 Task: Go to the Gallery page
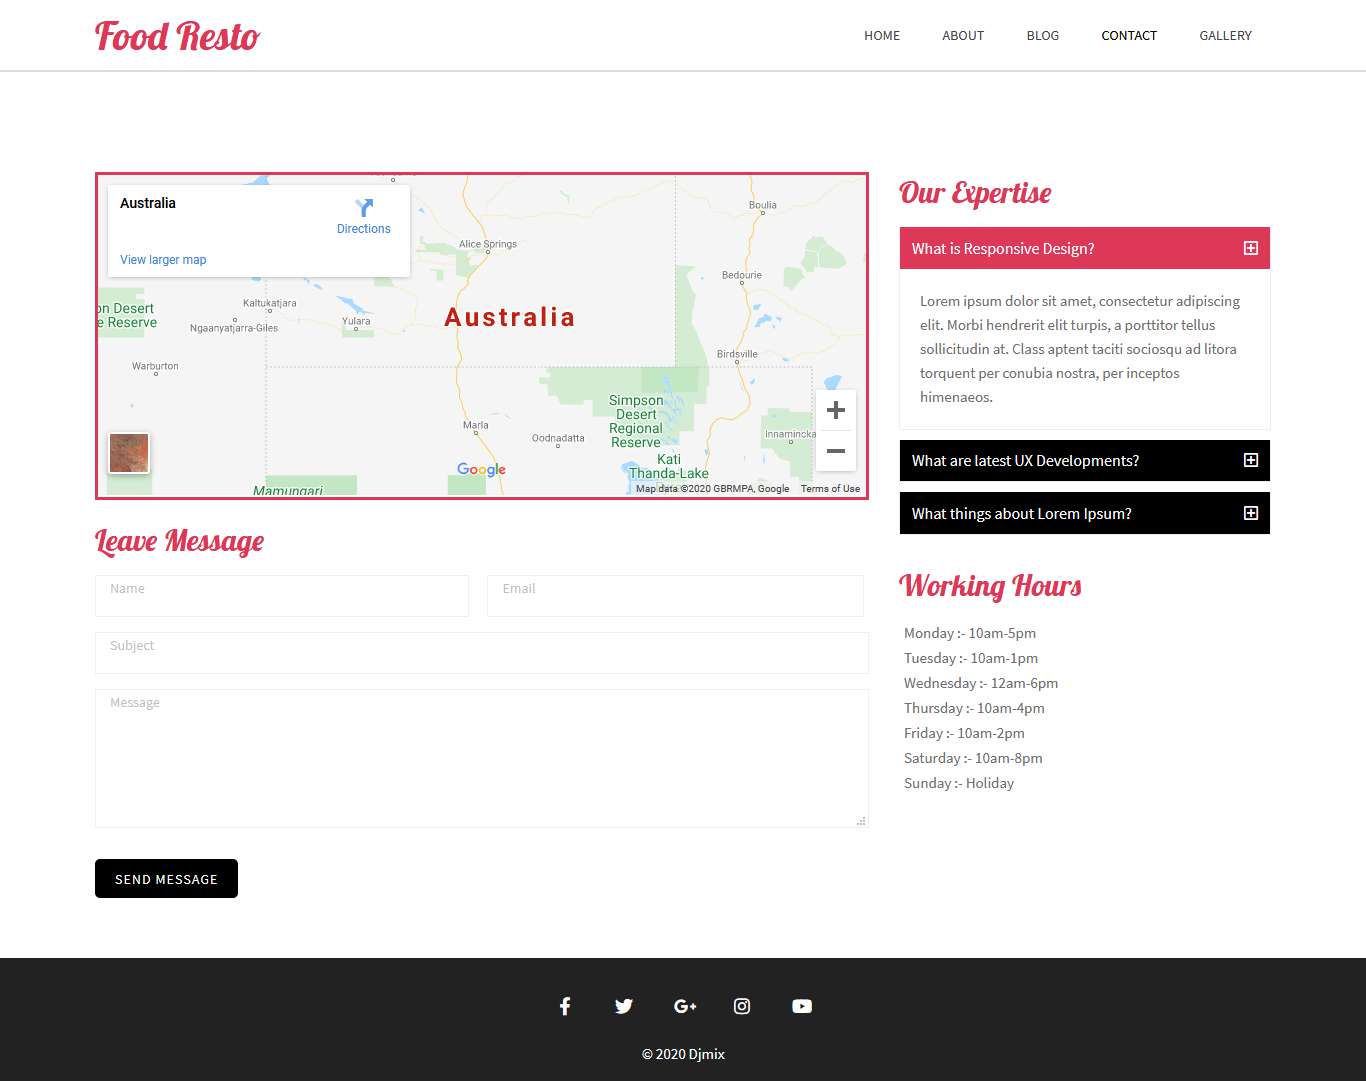(1225, 35)
